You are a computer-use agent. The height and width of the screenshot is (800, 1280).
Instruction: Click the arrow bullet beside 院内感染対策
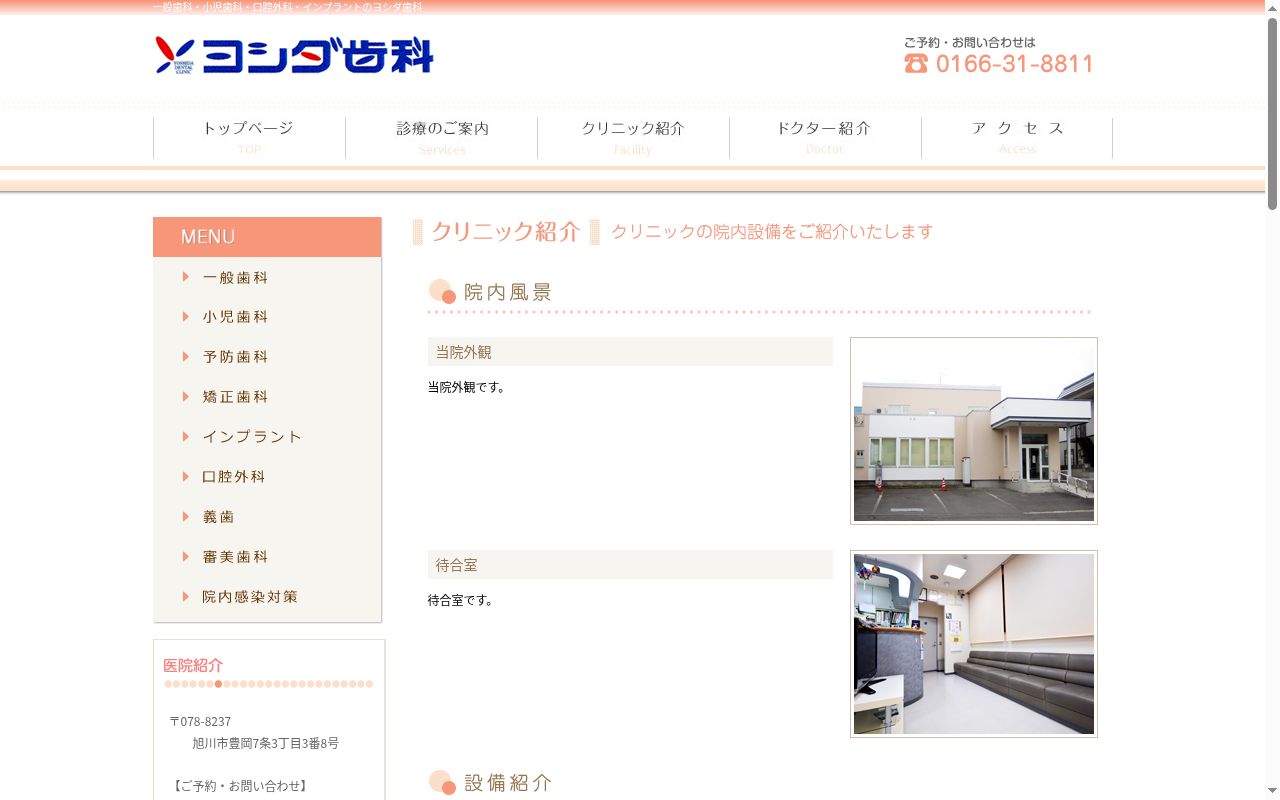coord(186,597)
